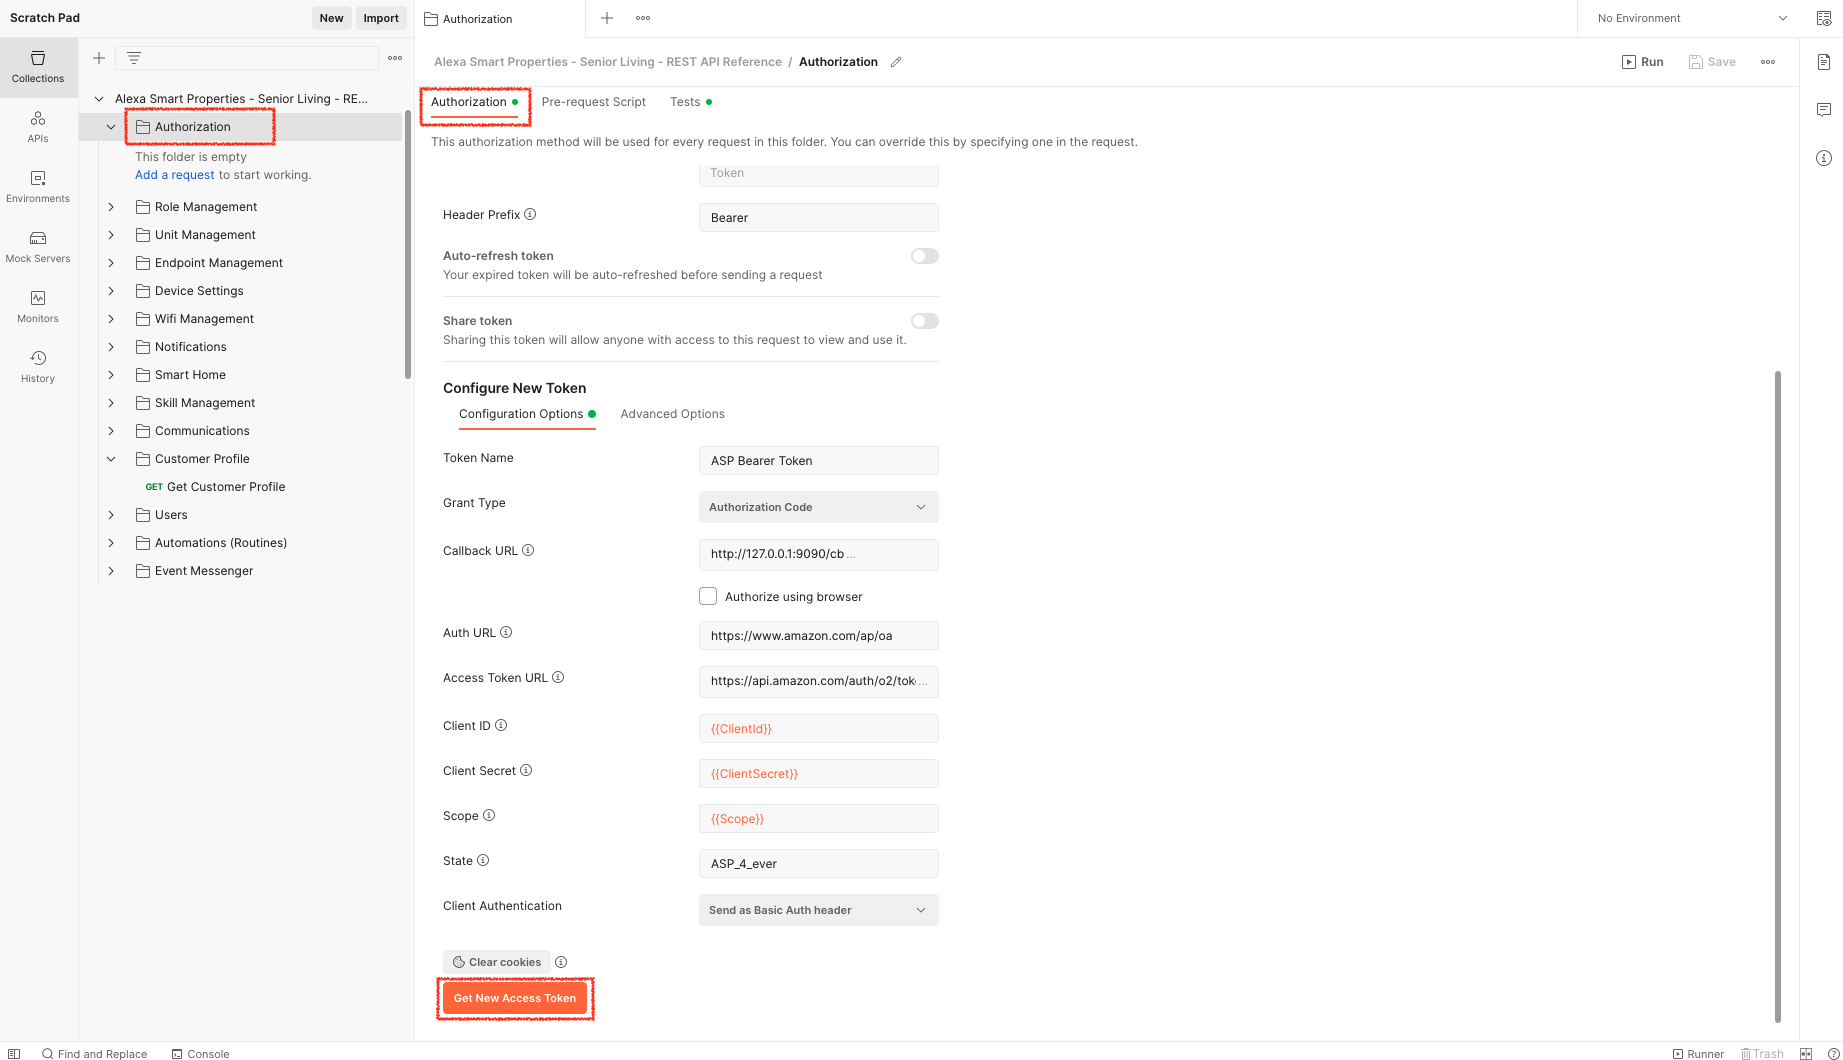Click the State input field

818,864
